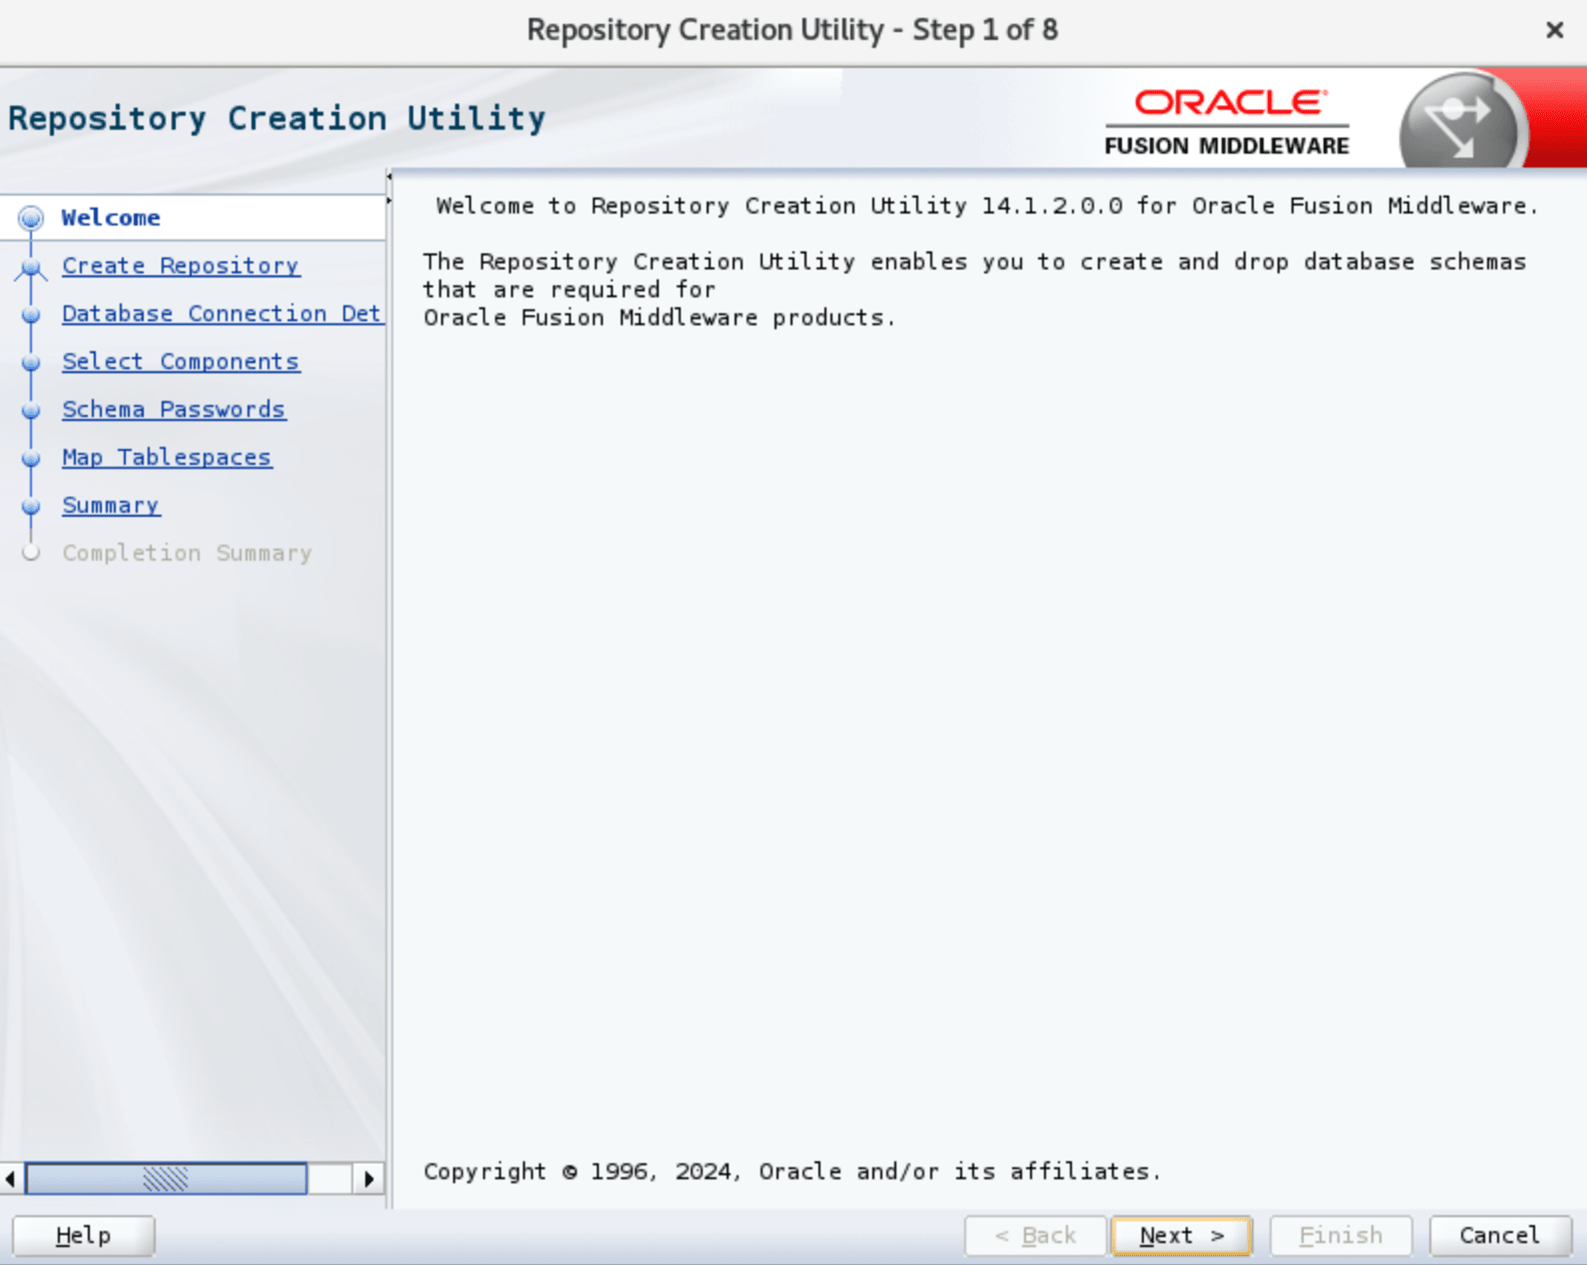Open the Create Repository step link
1587x1265 pixels.
pyautogui.click(x=180, y=266)
